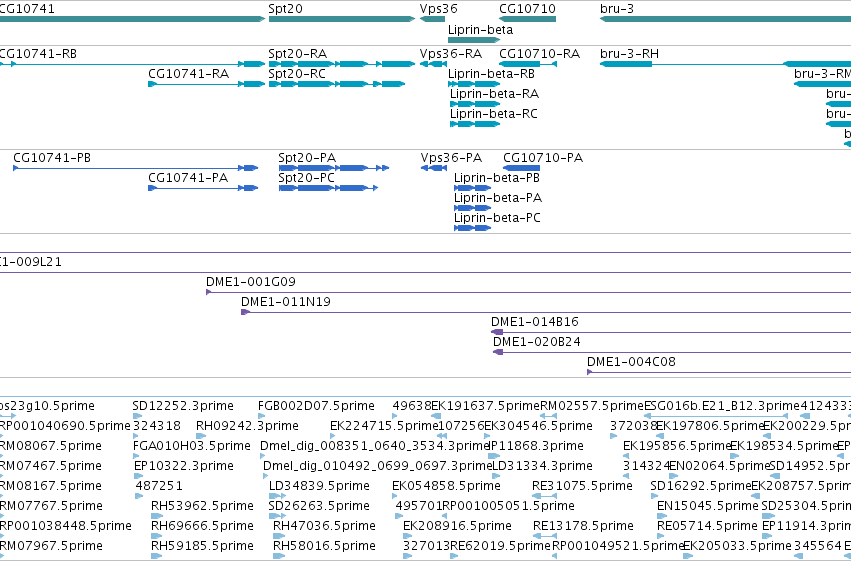851x561 pixels.
Task: Select EST EN15045.5prime
Action: click(708, 506)
